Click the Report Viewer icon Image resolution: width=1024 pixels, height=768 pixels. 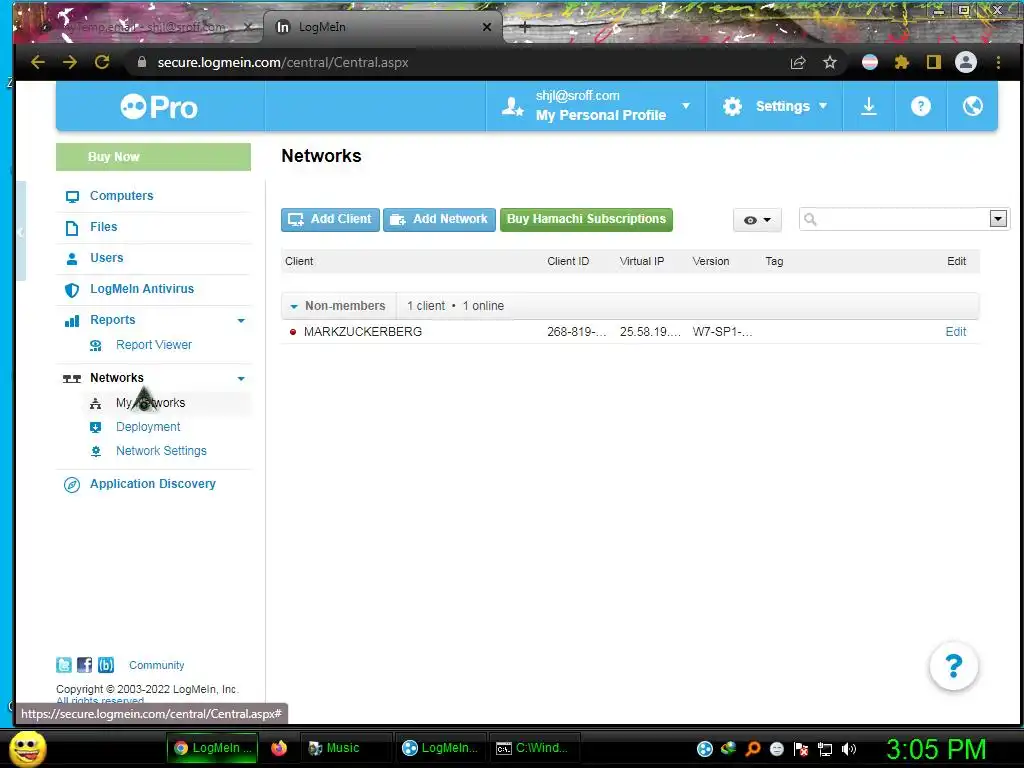(x=95, y=345)
